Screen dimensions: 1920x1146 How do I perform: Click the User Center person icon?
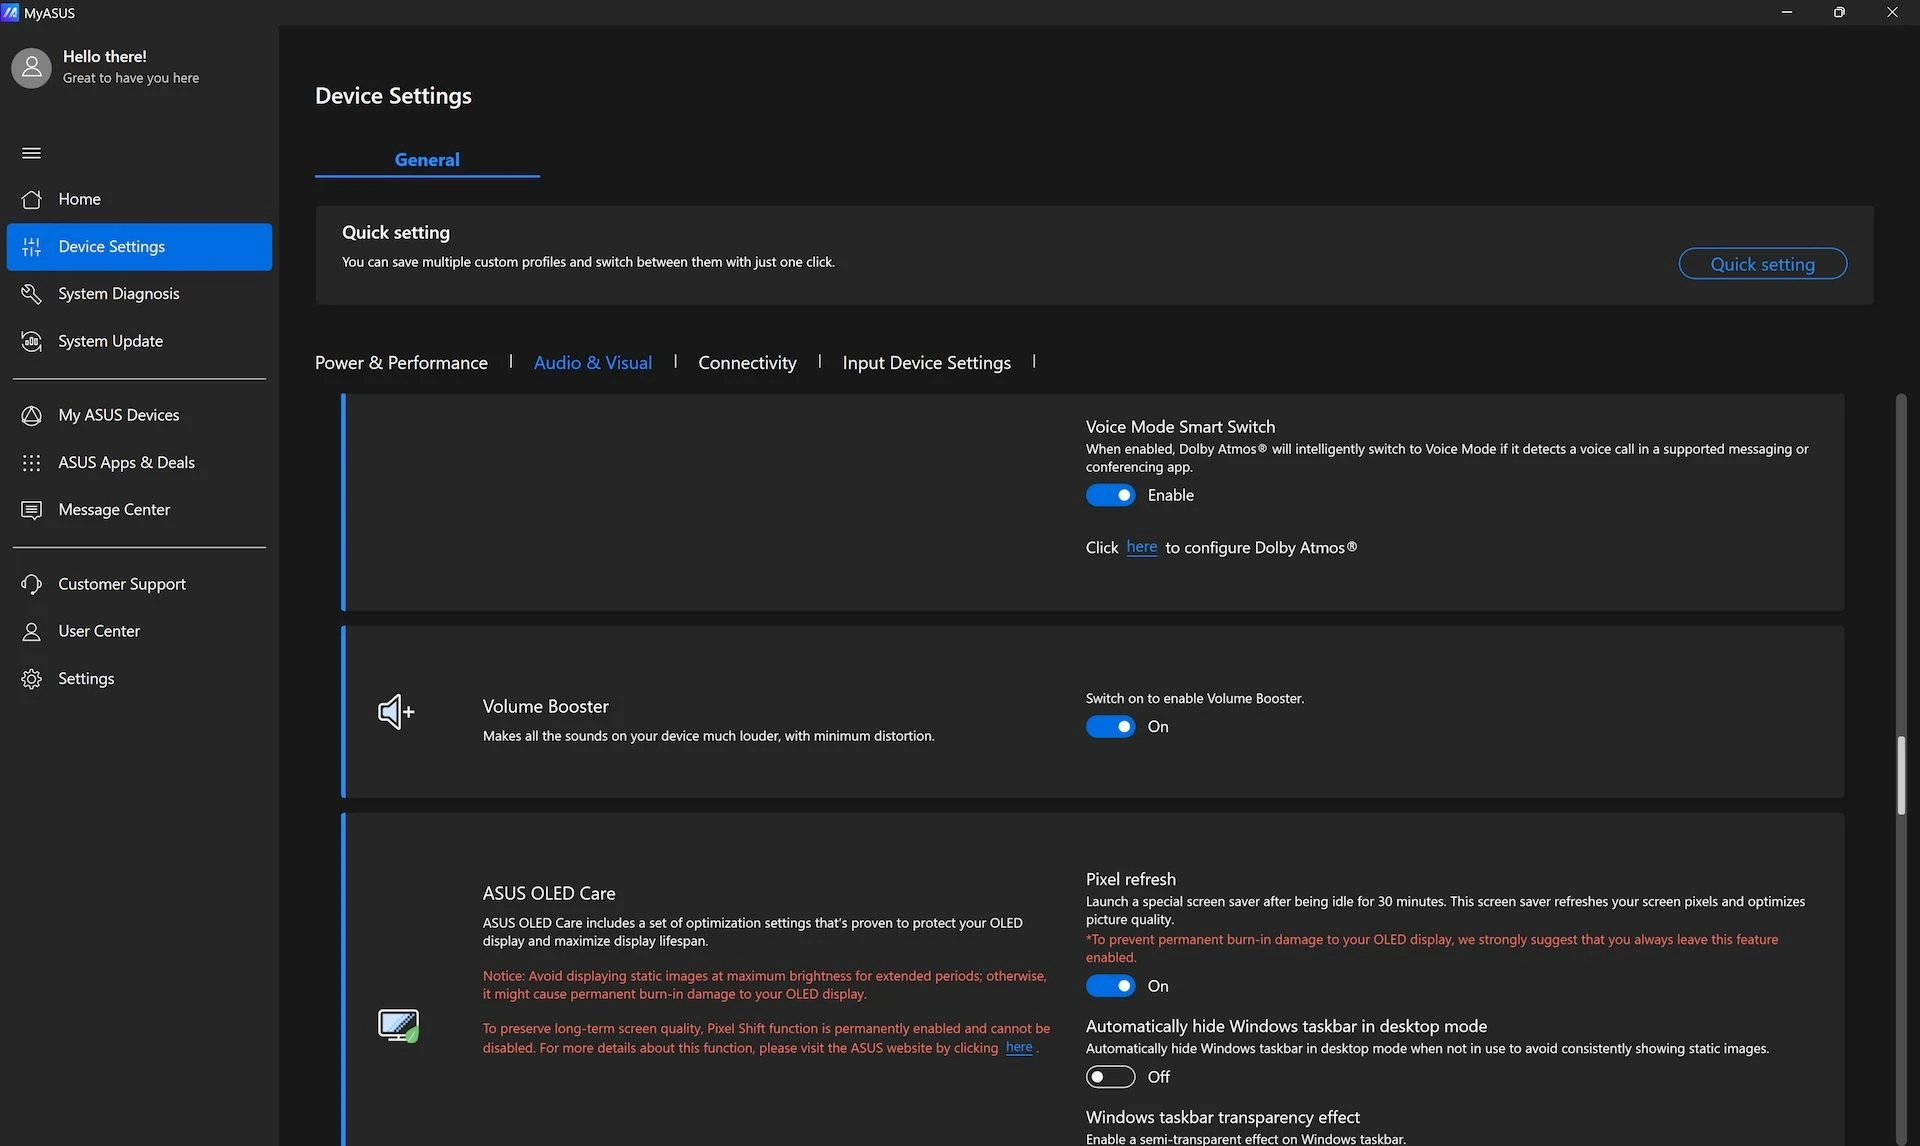[x=31, y=631]
